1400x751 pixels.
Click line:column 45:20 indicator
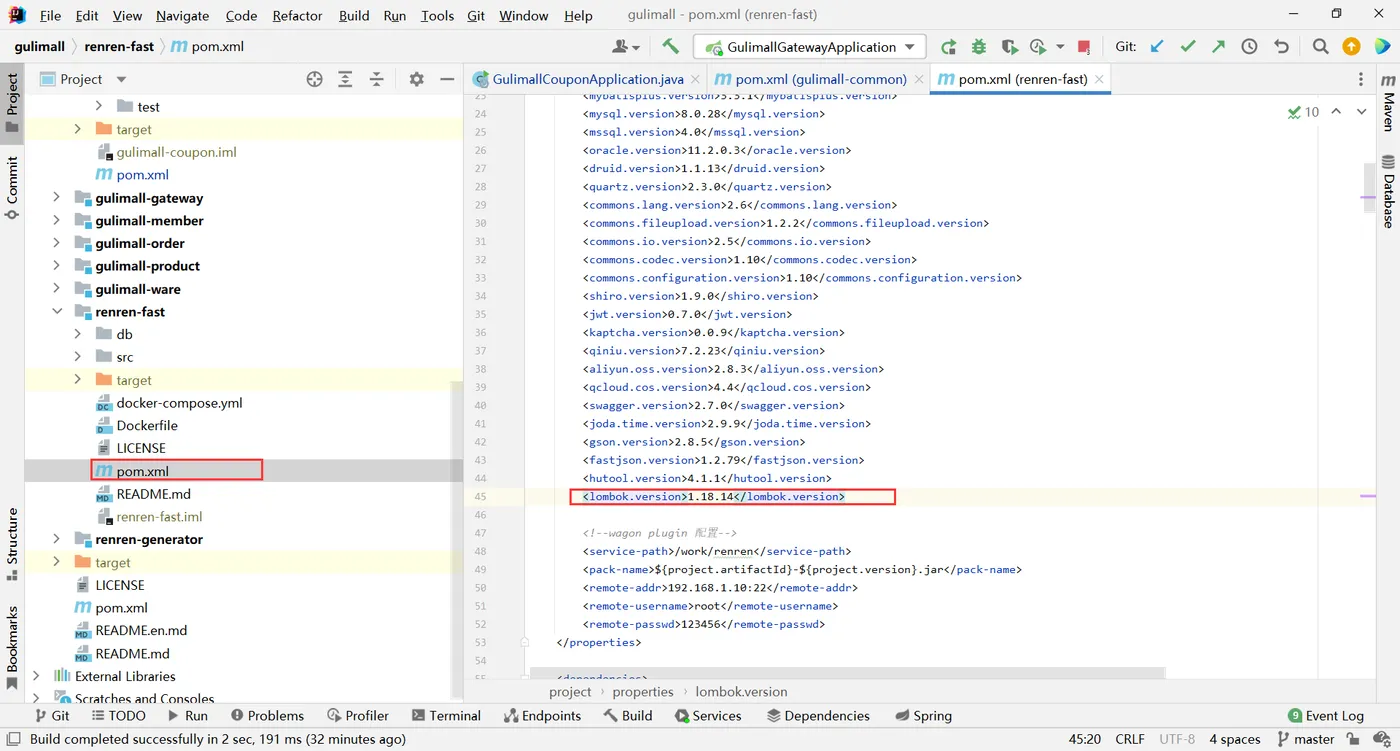1084,739
